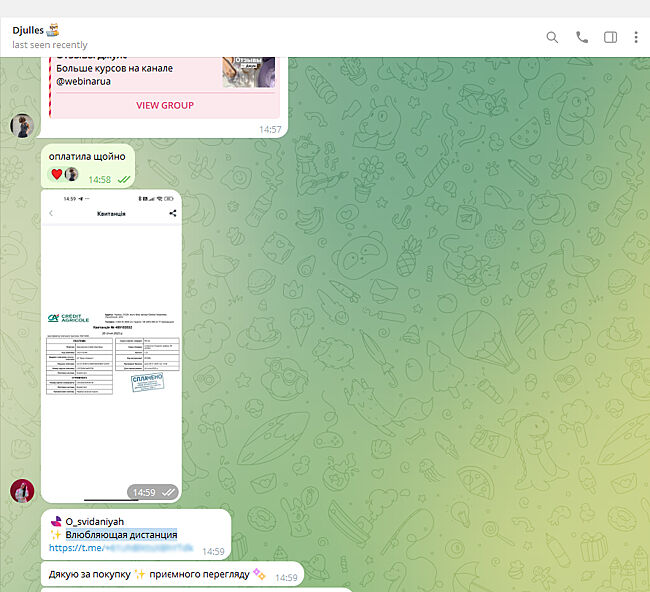Click the O_svidaniyah purple logo icon
Screen dimensions: 650x592
(x=56, y=521)
